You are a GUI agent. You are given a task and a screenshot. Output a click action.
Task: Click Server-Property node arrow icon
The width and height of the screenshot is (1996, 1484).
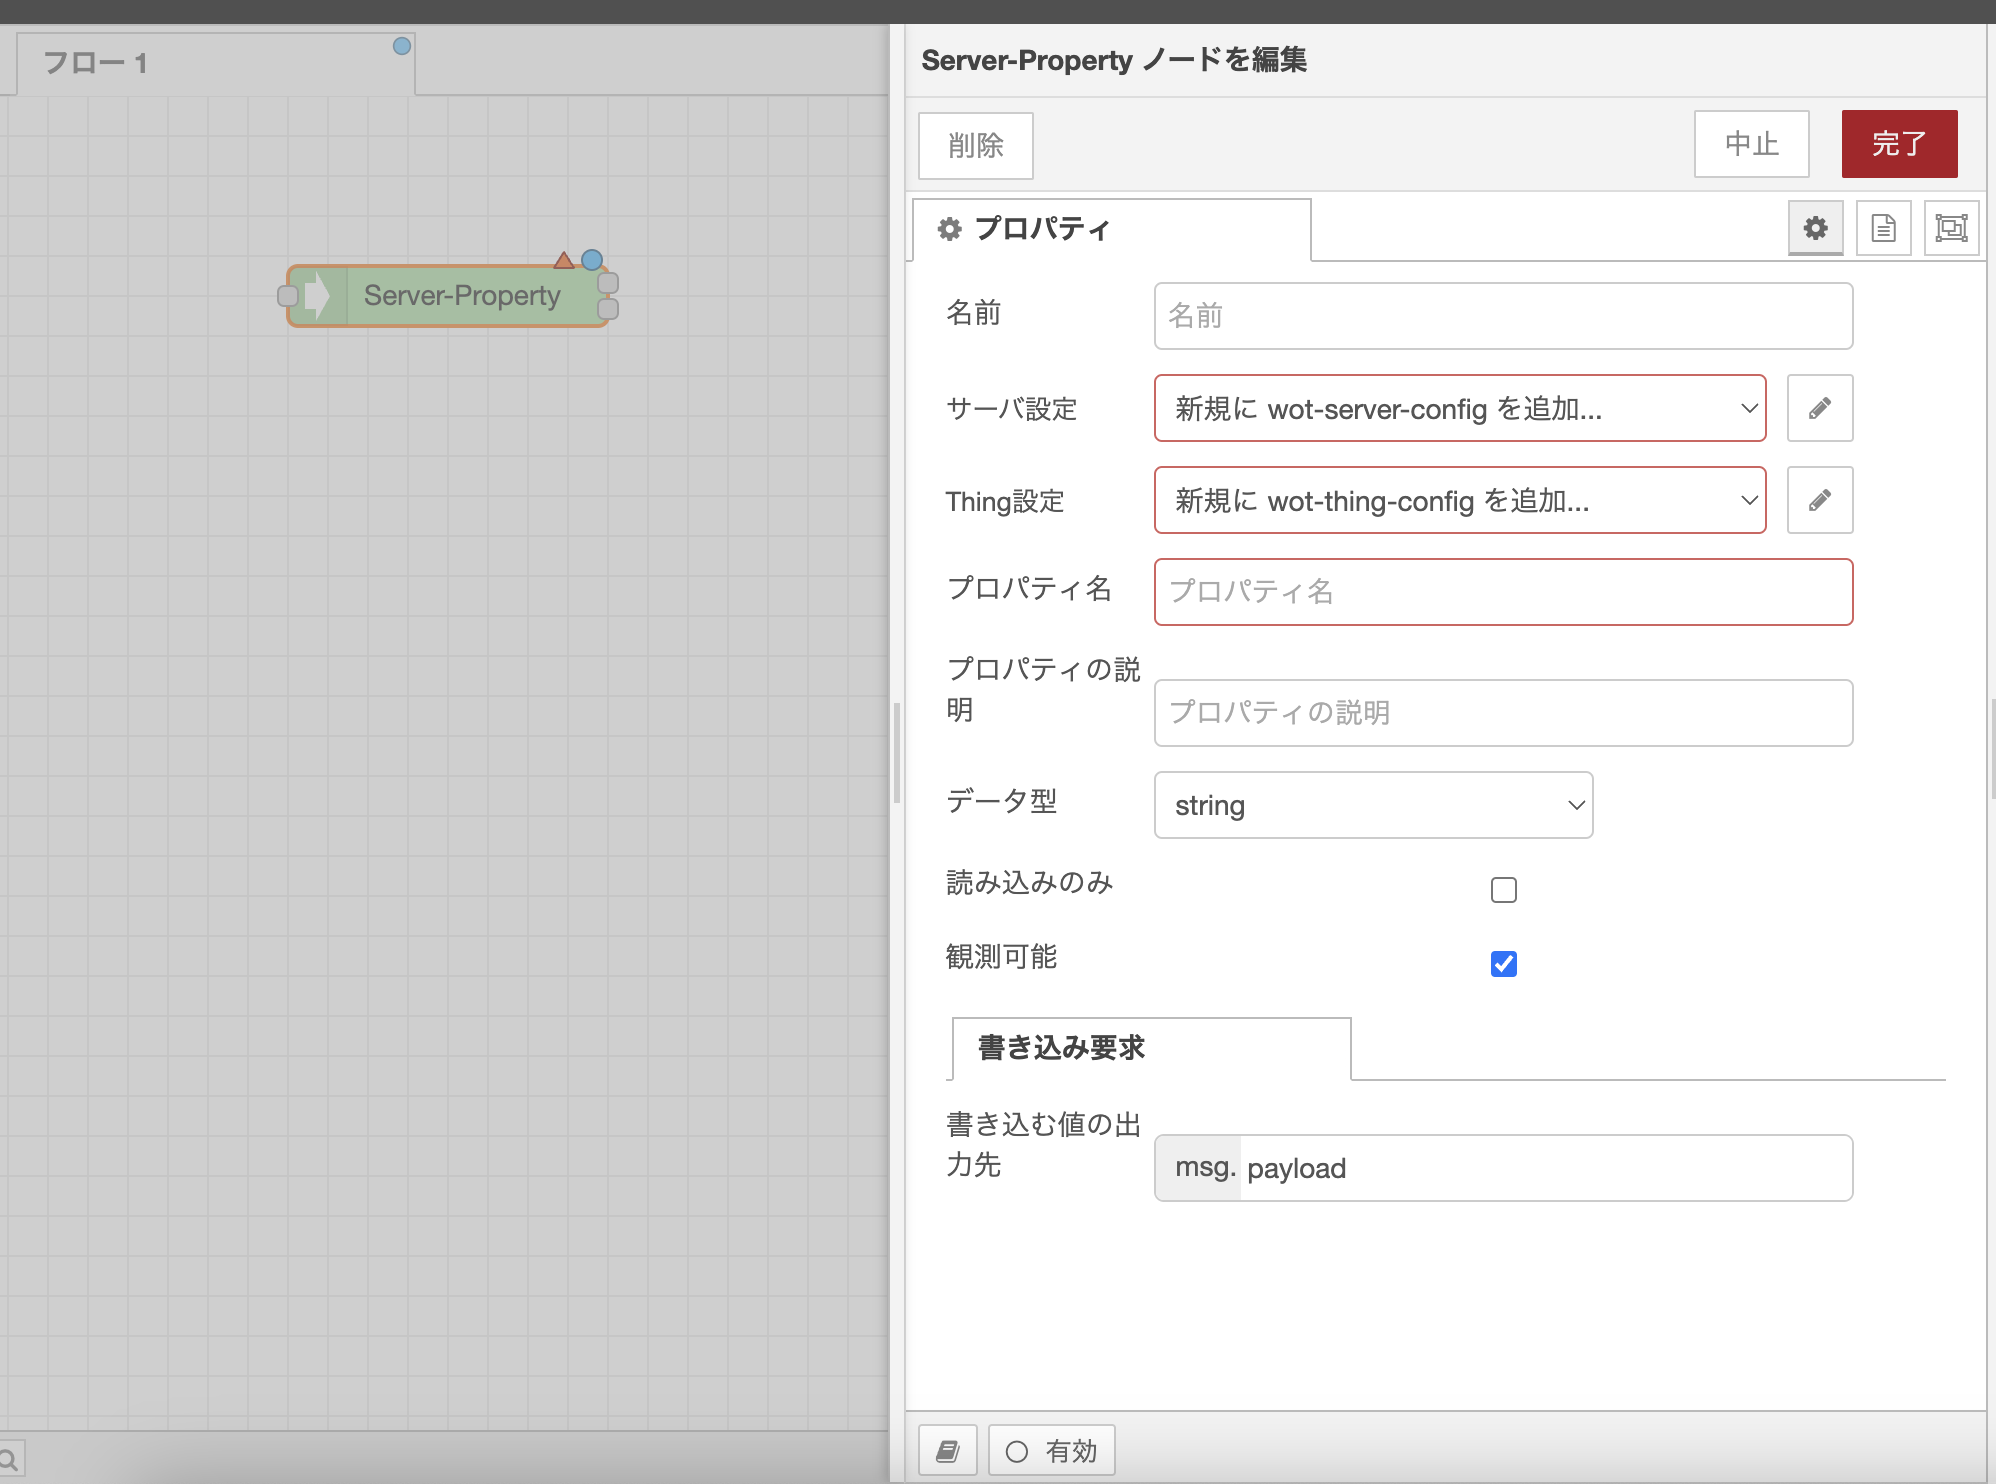[x=317, y=295]
